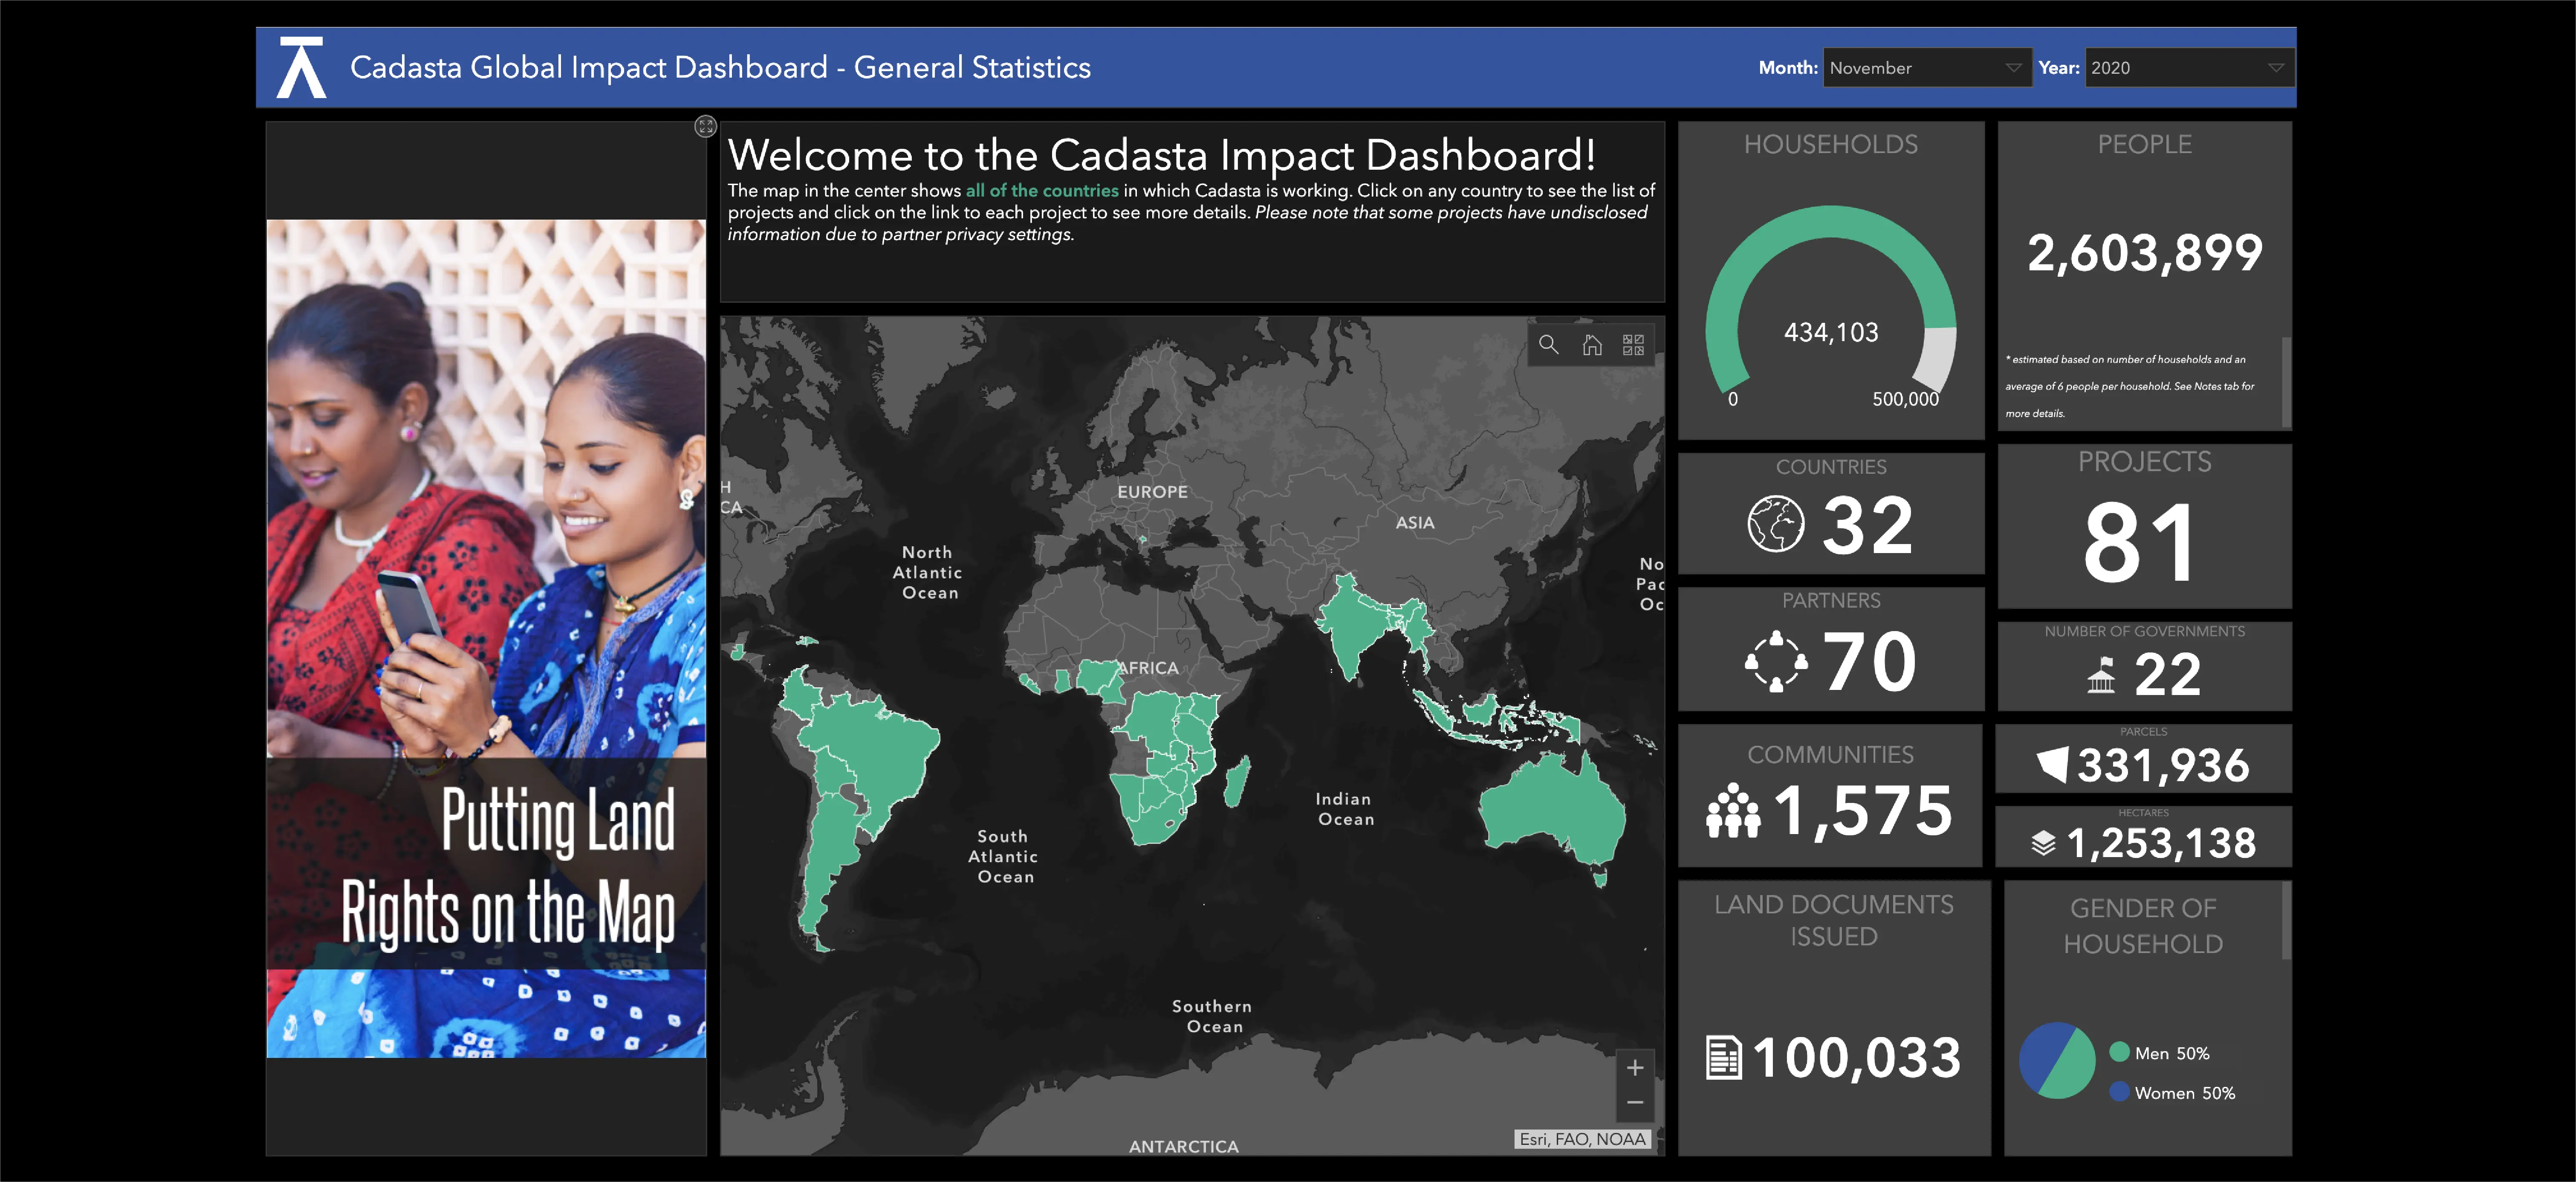Click the Partners circular arrows icon
2576x1182 pixels.
coord(1776,661)
